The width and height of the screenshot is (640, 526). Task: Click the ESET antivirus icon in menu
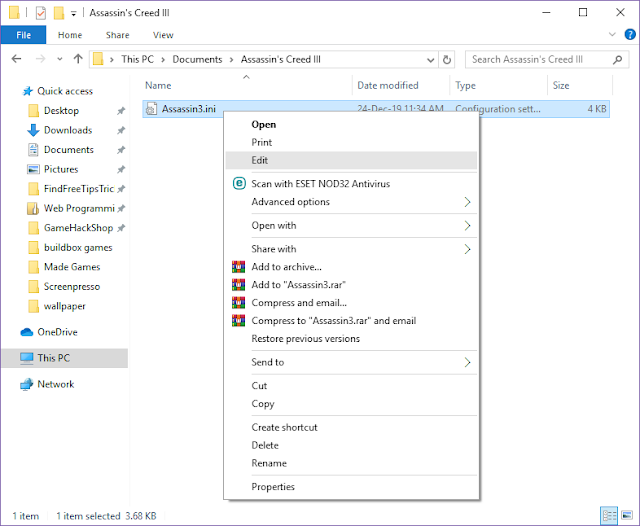coord(239,184)
